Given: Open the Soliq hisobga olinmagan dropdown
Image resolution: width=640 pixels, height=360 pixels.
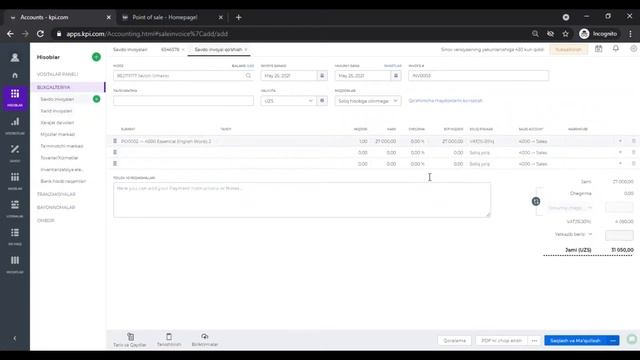Looking at the screenshot, I should pyautogui.click(x=368, y=101).
